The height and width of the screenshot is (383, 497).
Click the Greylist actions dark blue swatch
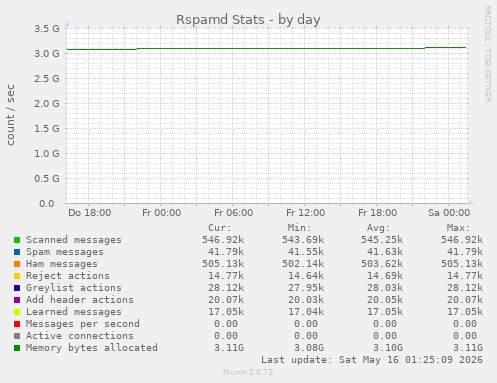click(x=17, y=288)
